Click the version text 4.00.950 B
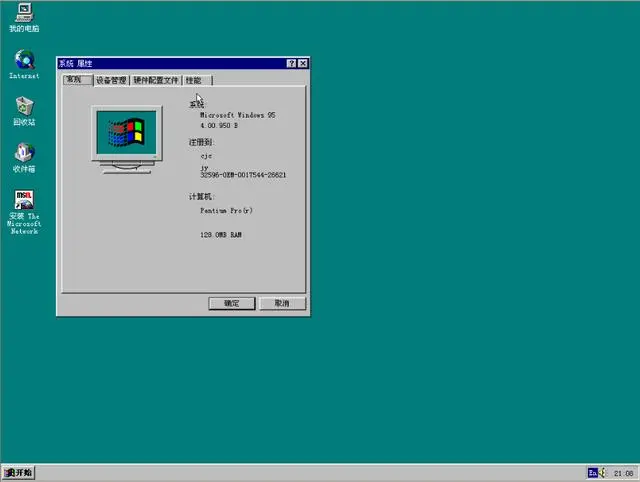The width and height of the screenshot is (640, 482). pyautogui.click(x=219, y=125)
